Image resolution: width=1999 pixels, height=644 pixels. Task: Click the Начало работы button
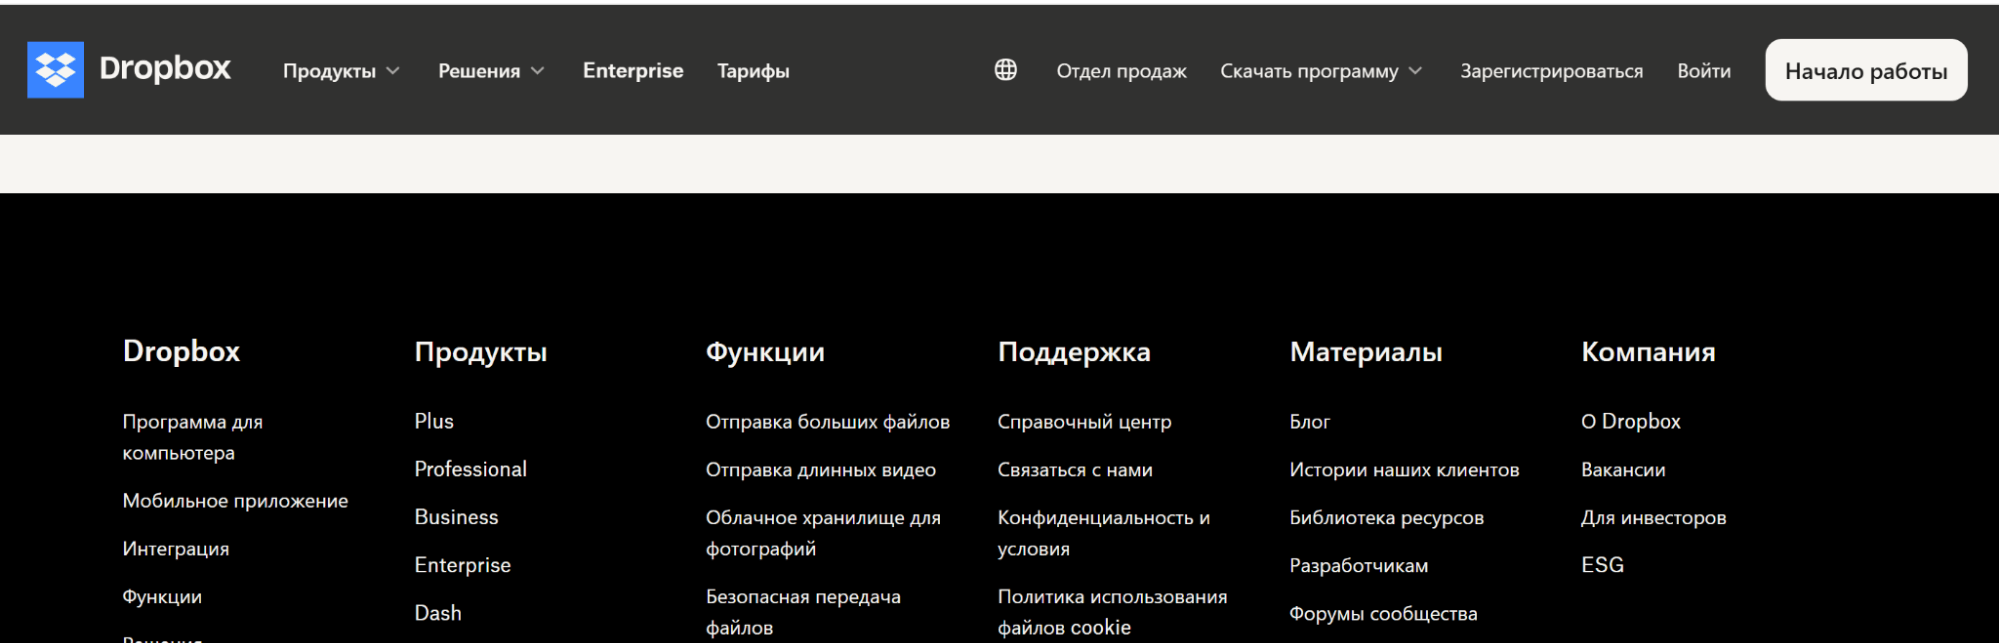pos(1866,70)
